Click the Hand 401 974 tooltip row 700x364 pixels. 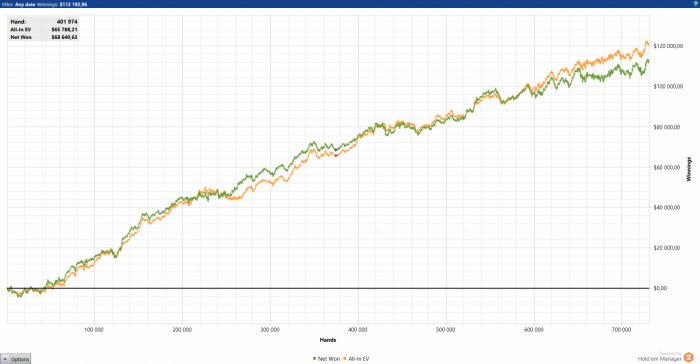pos(44,21)
